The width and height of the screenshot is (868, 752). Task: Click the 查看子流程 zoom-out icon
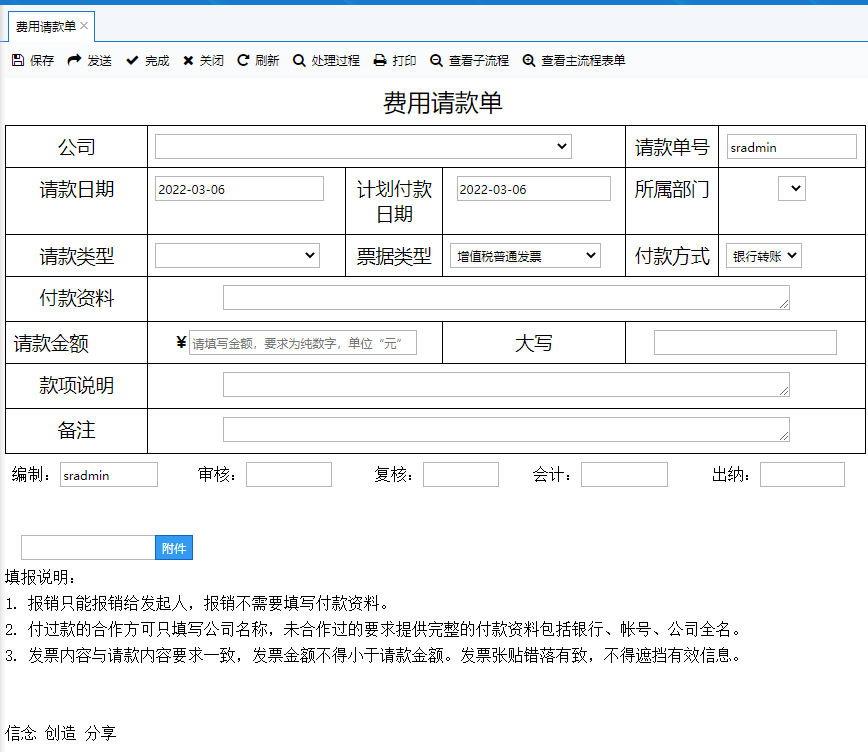(436, 60)
